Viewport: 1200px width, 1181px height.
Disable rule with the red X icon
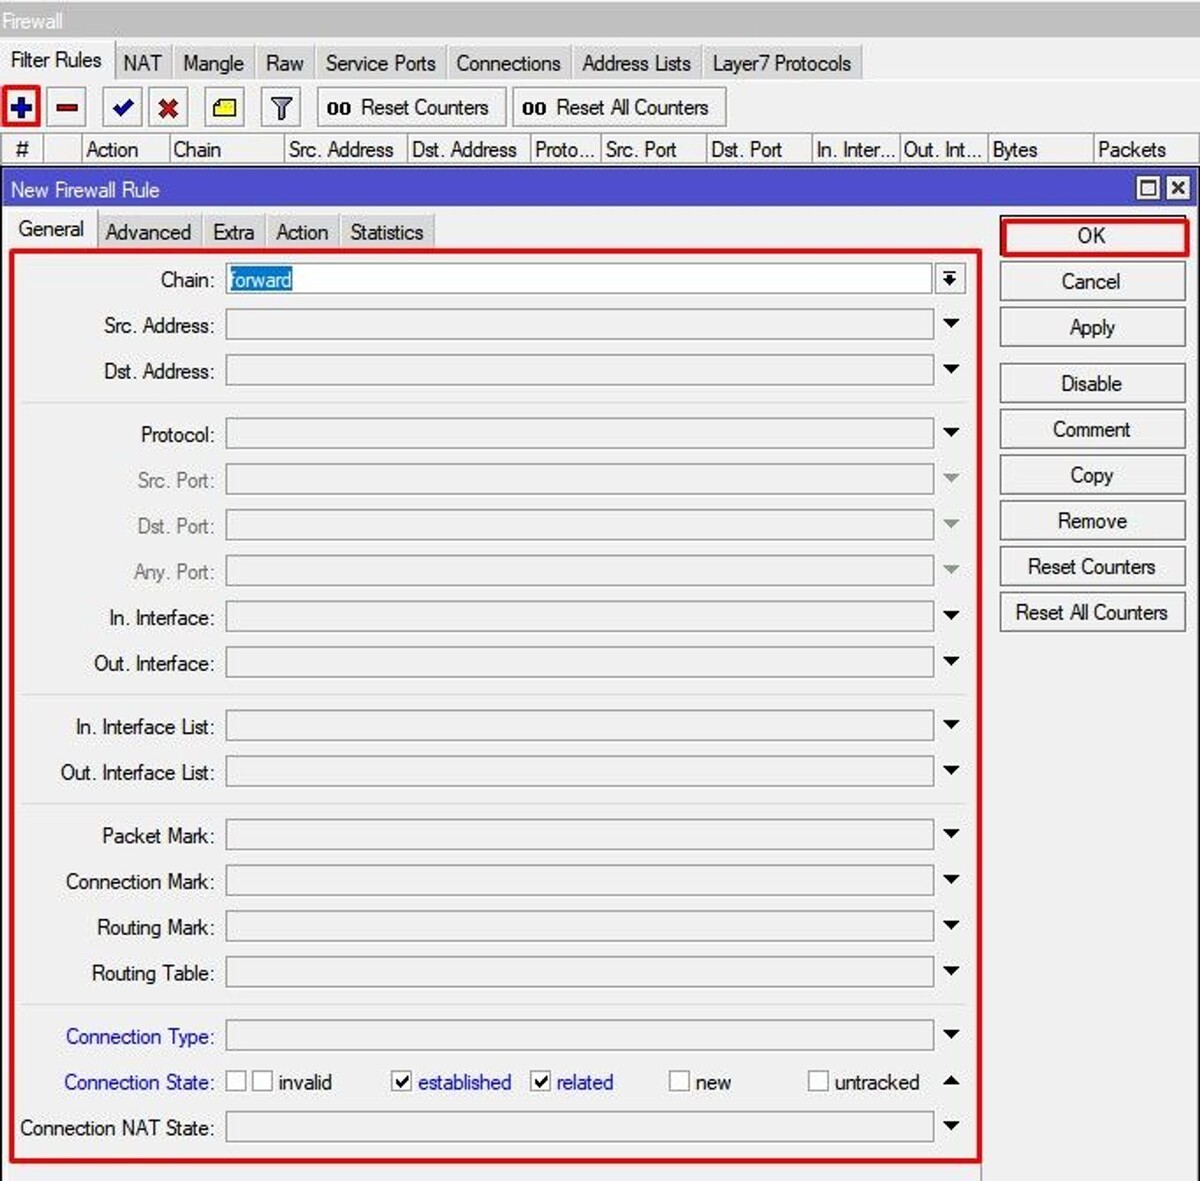pos(168,107)
